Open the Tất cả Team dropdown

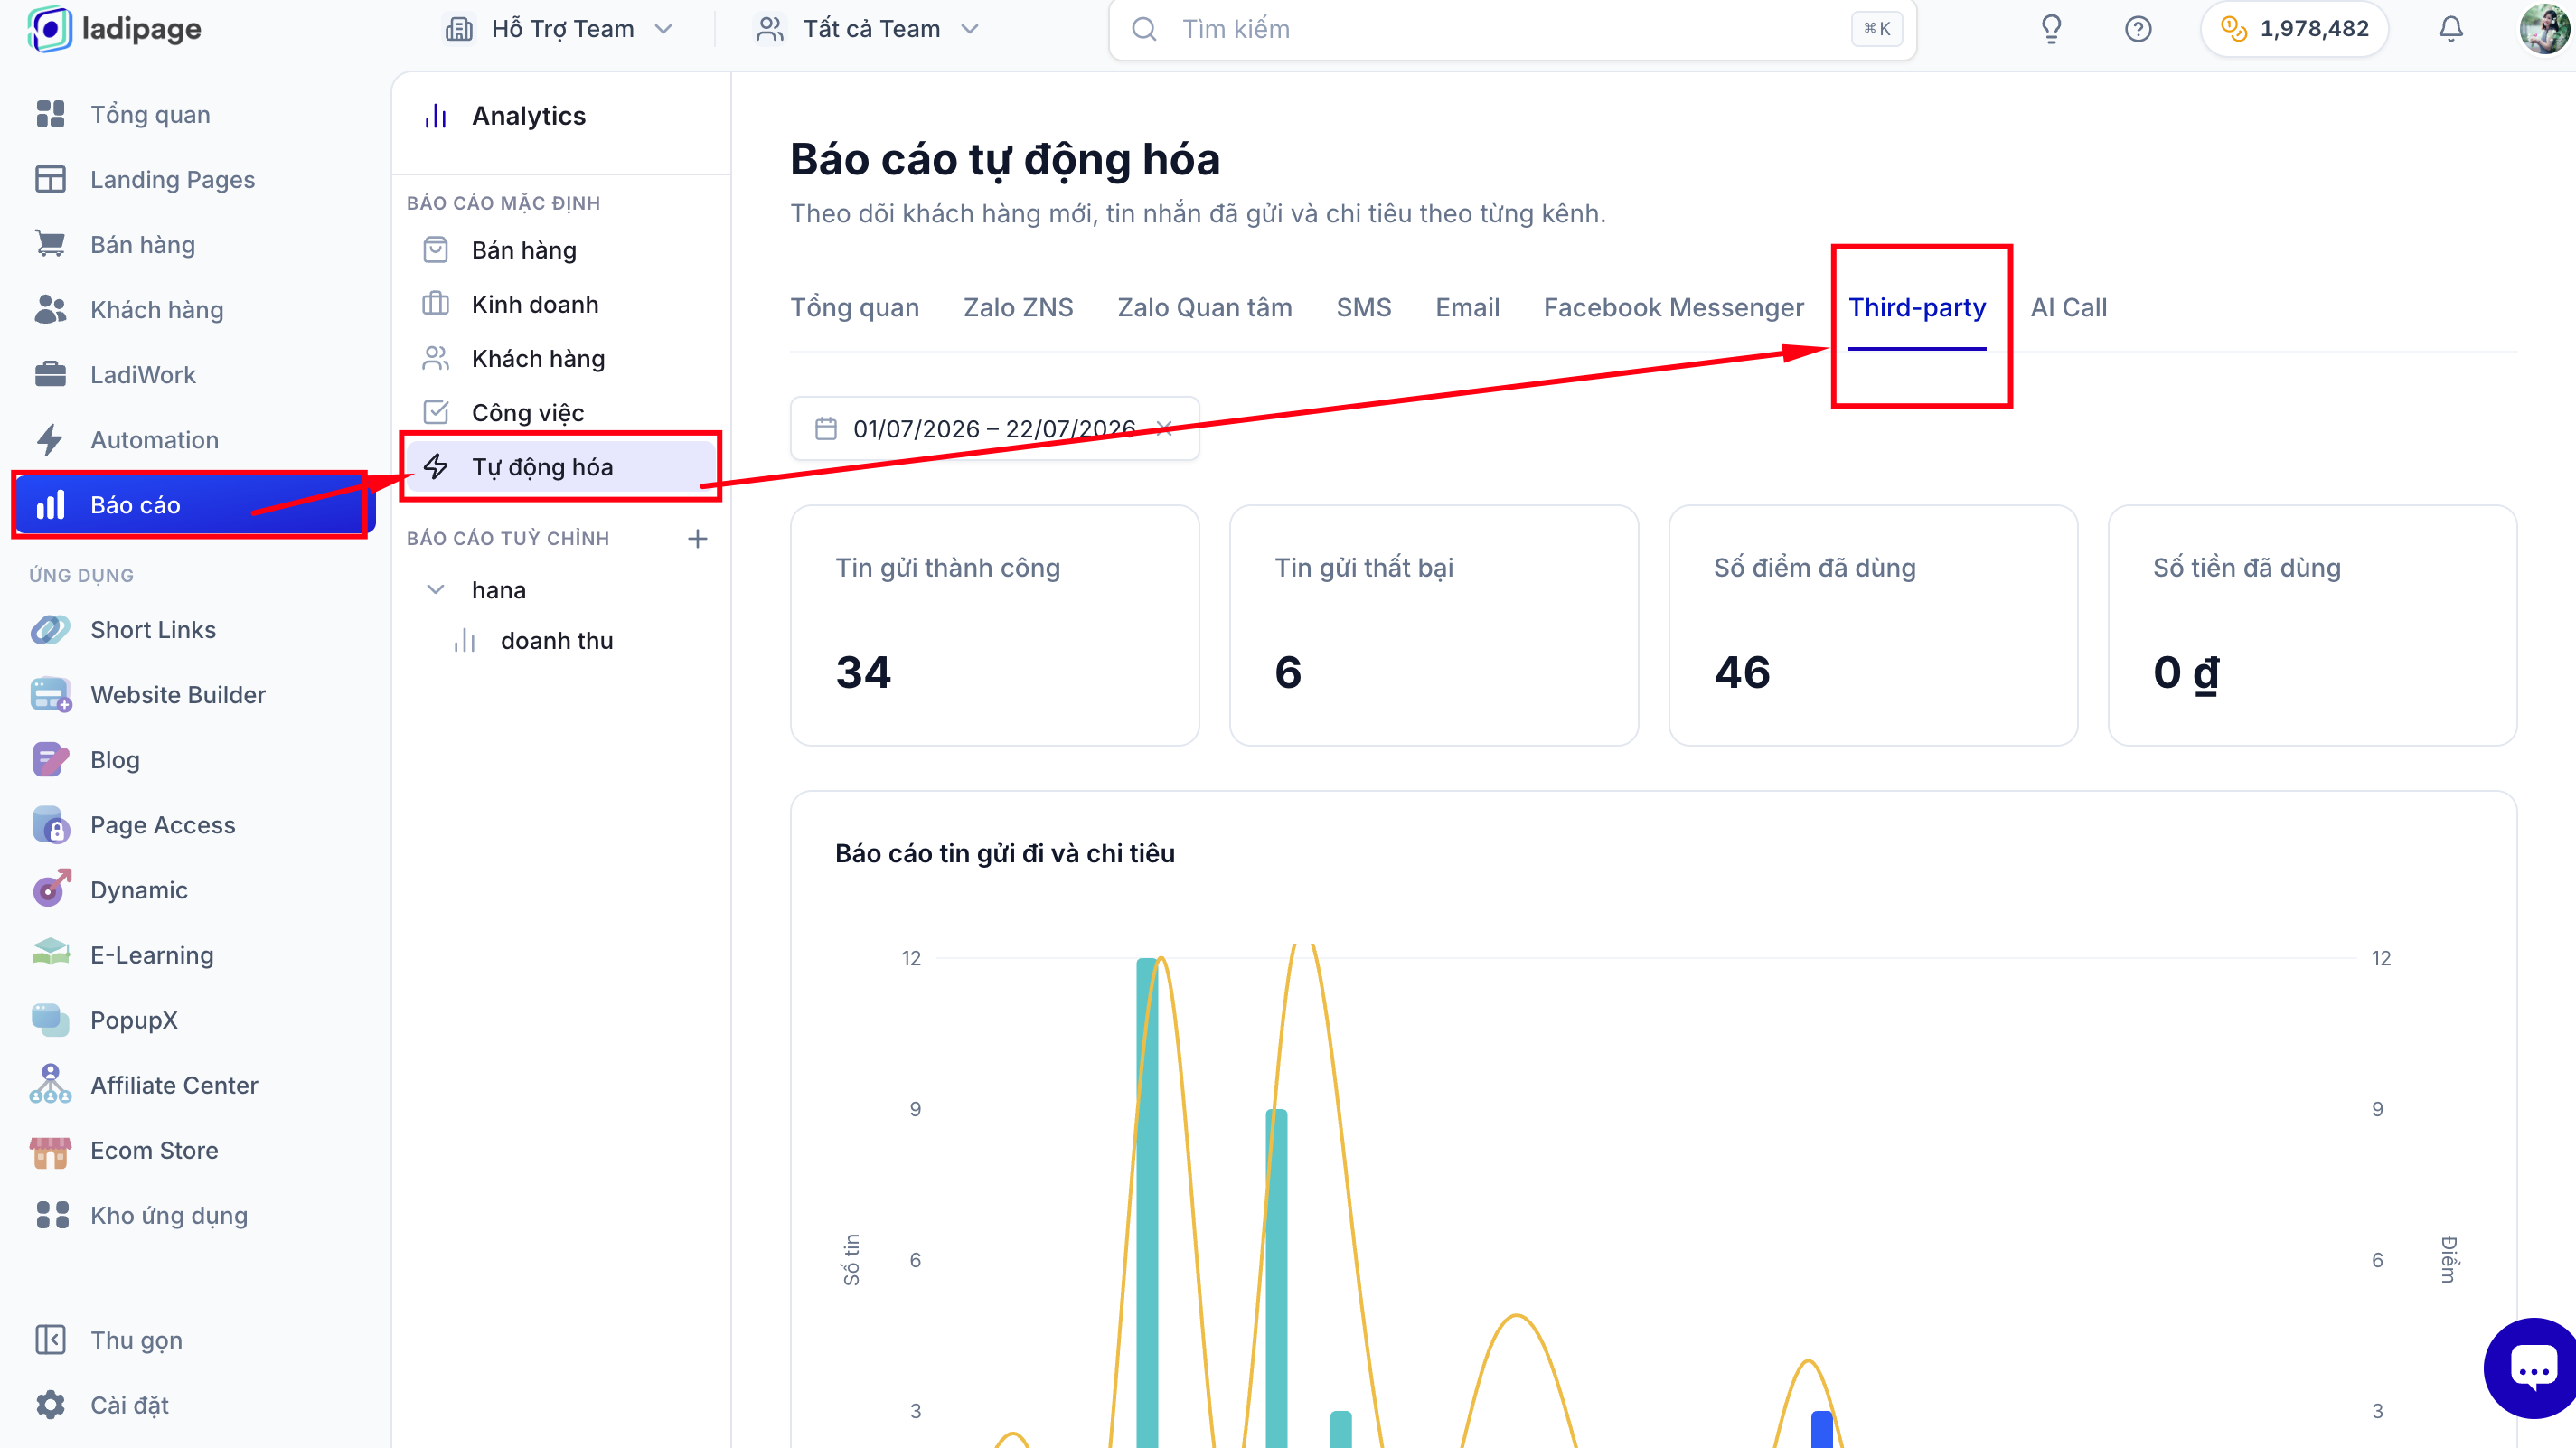(x=866, y=29)
